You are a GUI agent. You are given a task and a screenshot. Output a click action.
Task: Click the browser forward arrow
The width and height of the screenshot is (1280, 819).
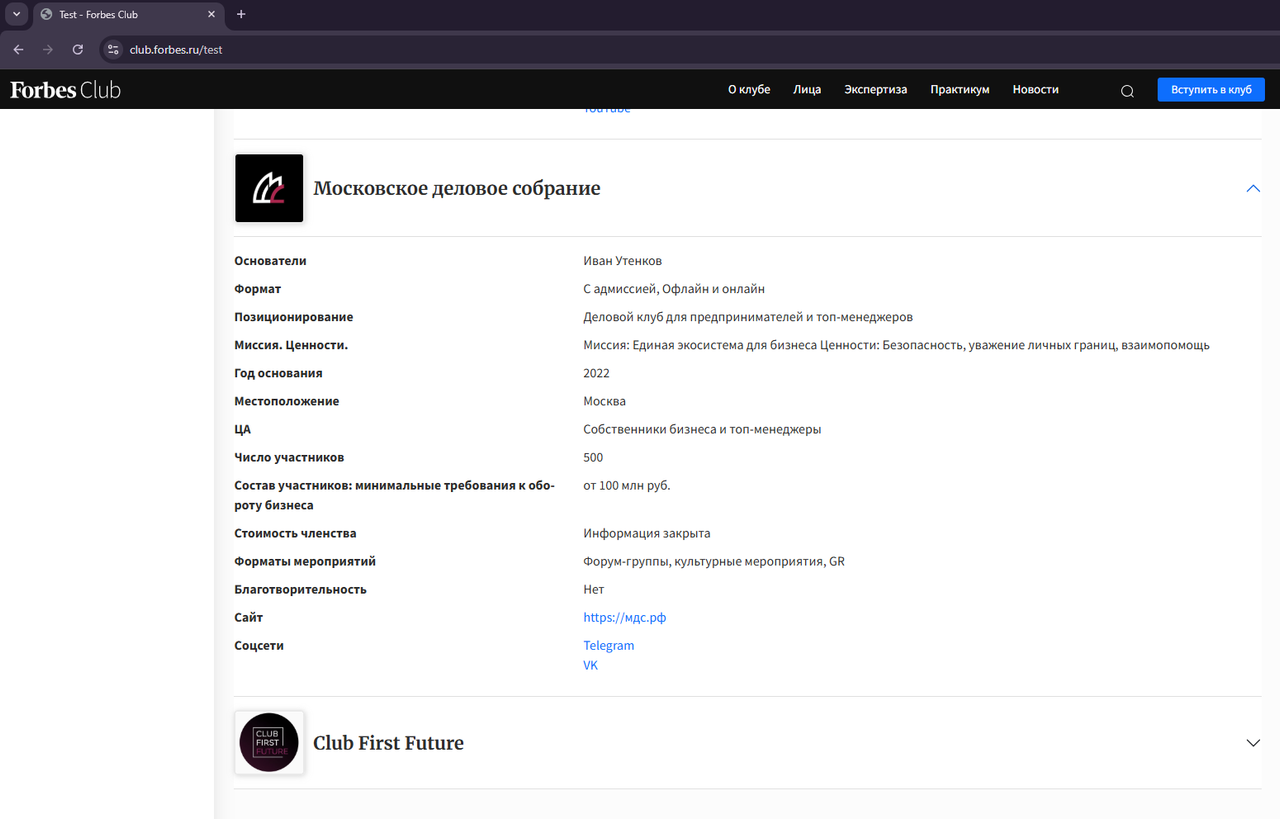tap(48, 49)
